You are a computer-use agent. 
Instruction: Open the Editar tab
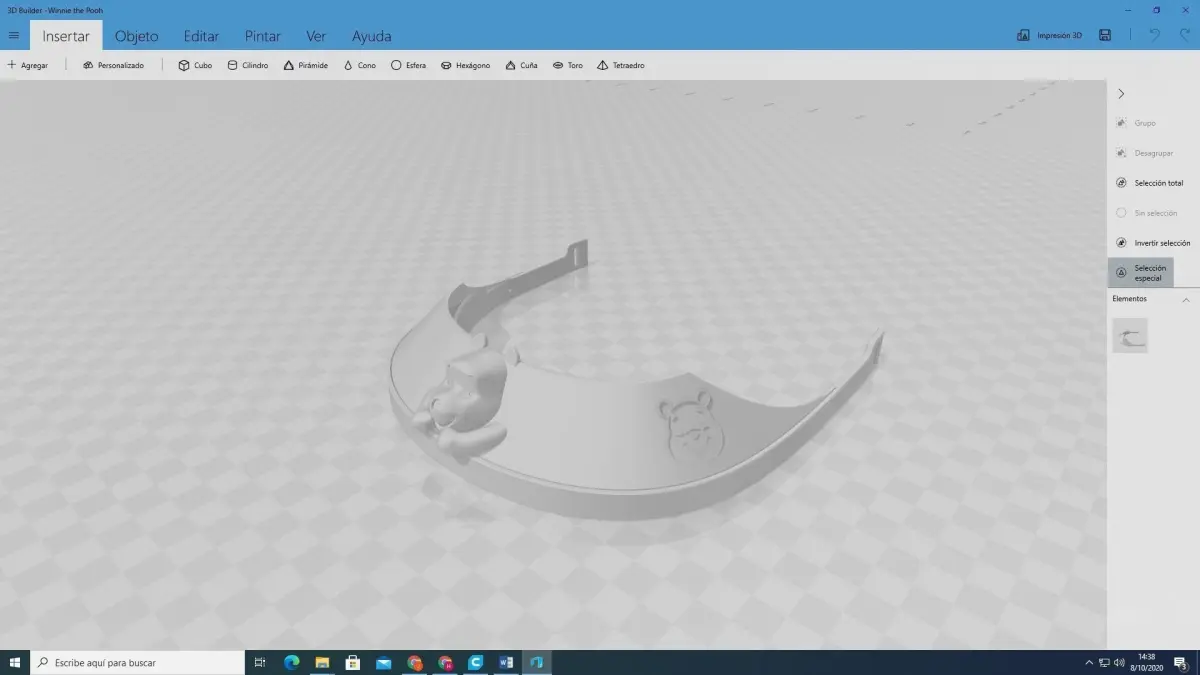coord(201,36)
